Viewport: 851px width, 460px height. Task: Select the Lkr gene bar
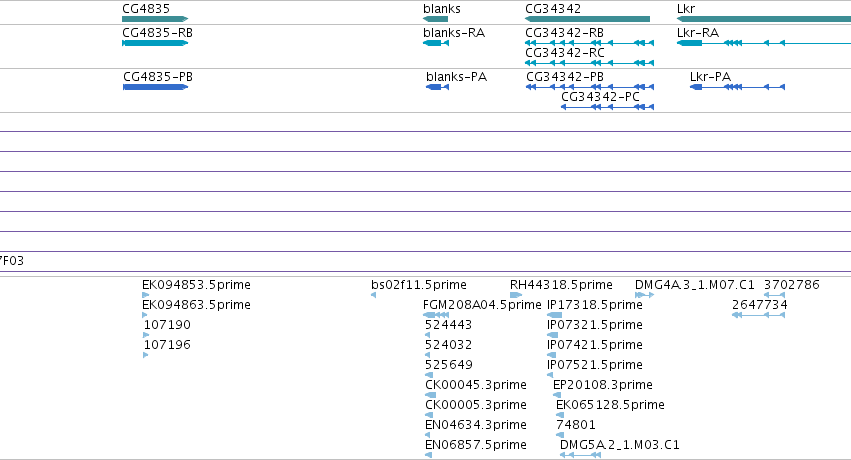coord(764,19)
